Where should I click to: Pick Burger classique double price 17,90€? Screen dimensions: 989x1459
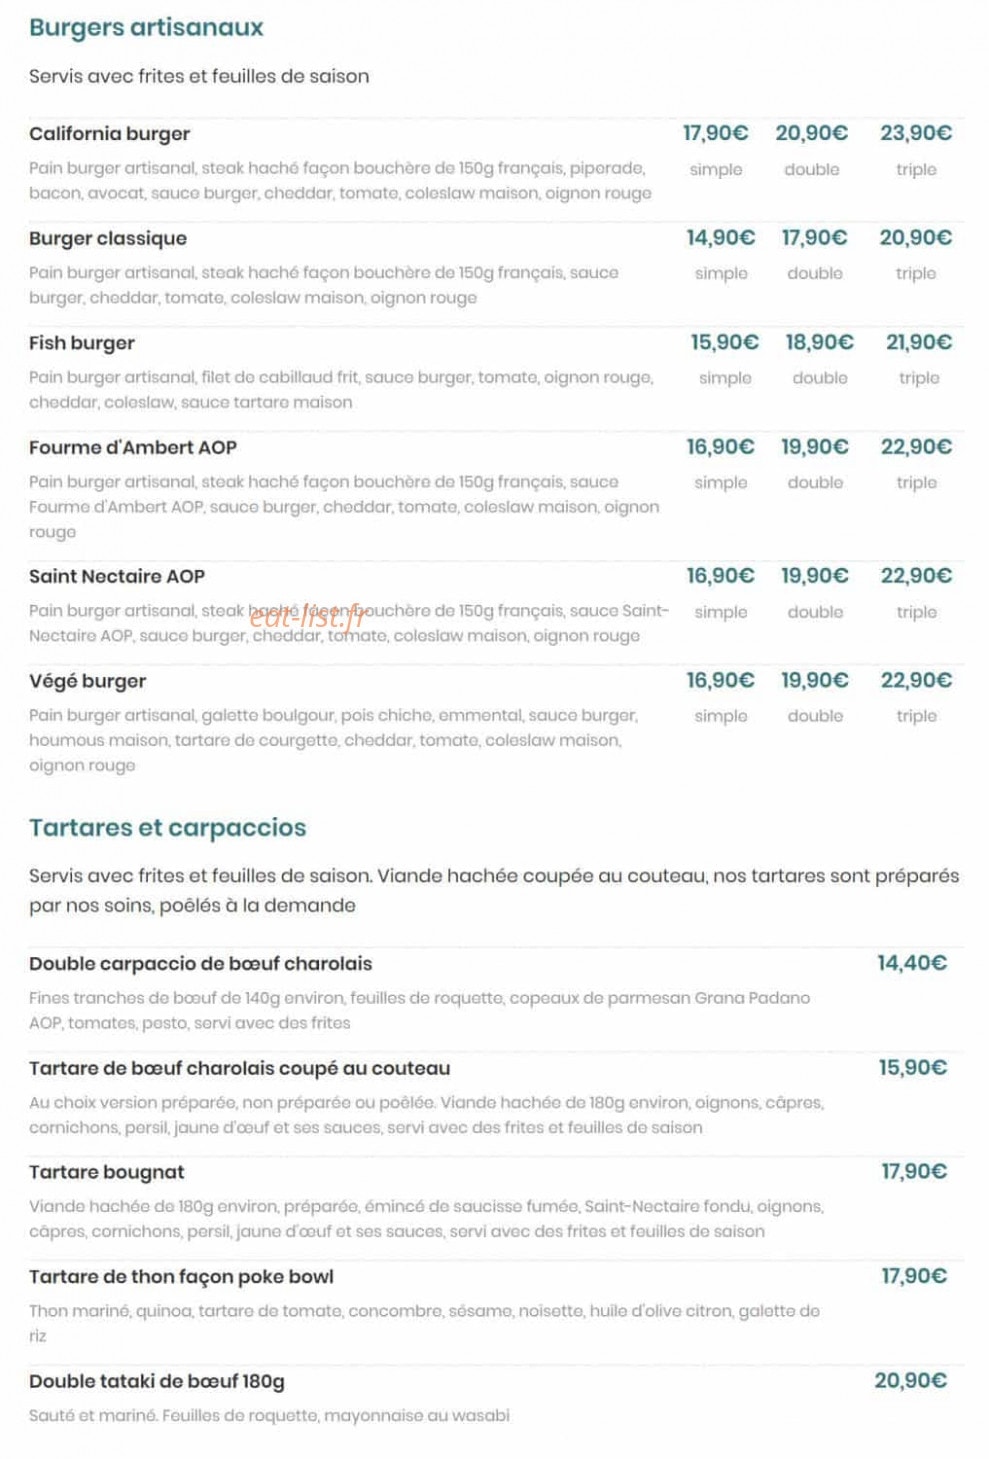tap(814, 238)
